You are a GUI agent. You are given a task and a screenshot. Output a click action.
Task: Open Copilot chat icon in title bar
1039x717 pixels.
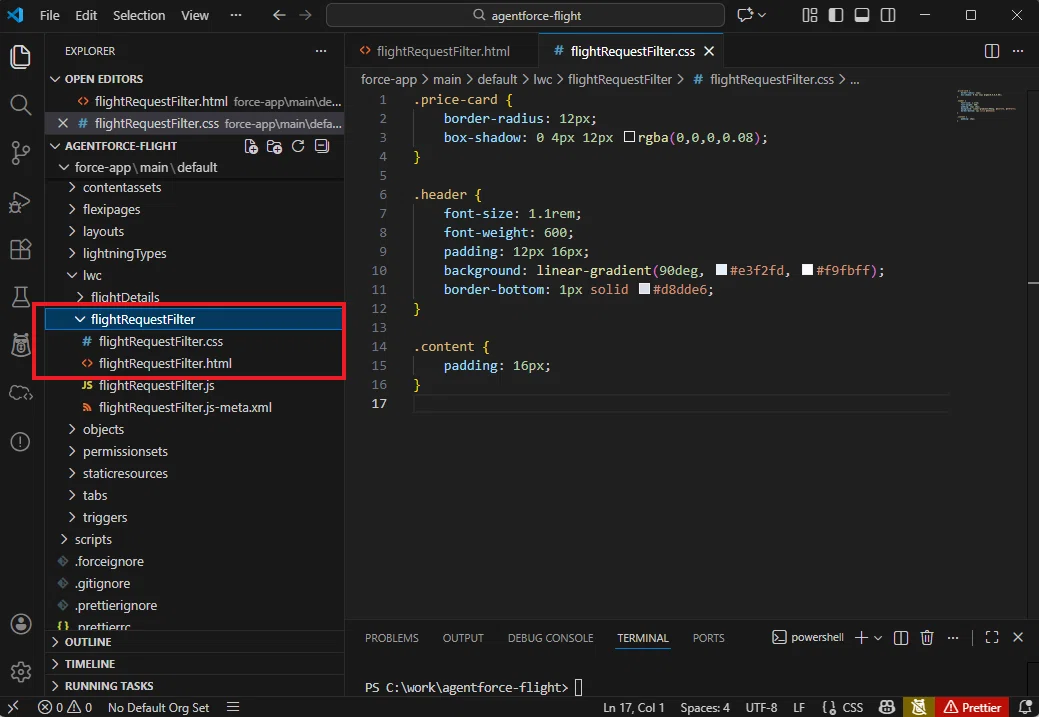click(745, 15)
